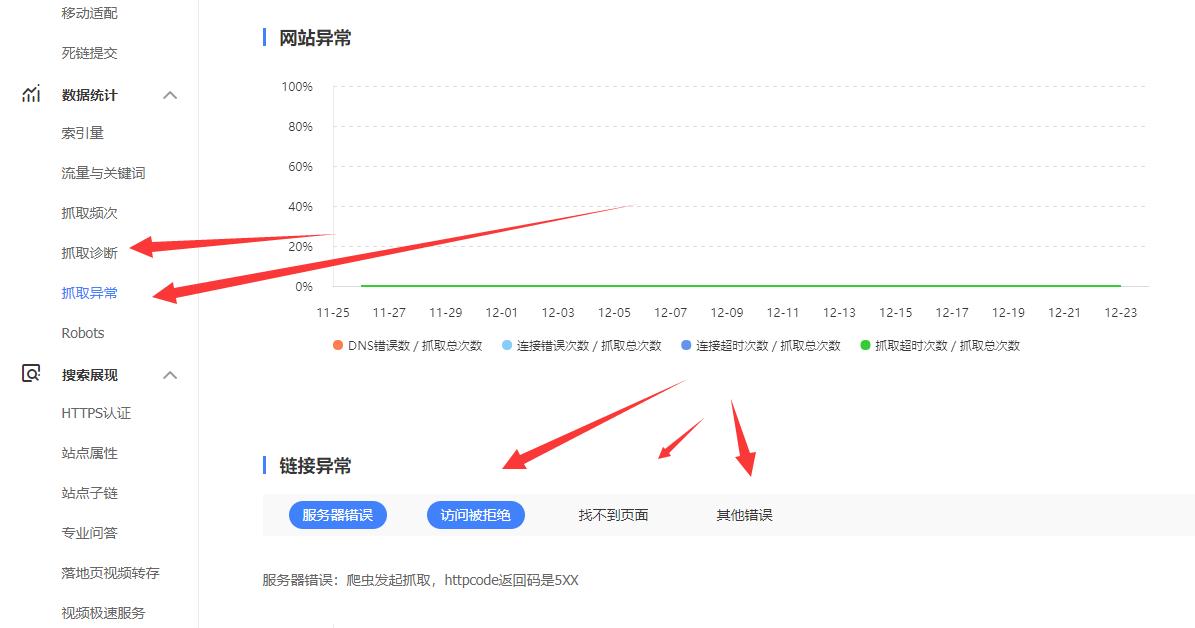The height and width of the screenshot is (628, 1195).
Task: Collapse the 数据统计 sidebar section
Action: 169,94
